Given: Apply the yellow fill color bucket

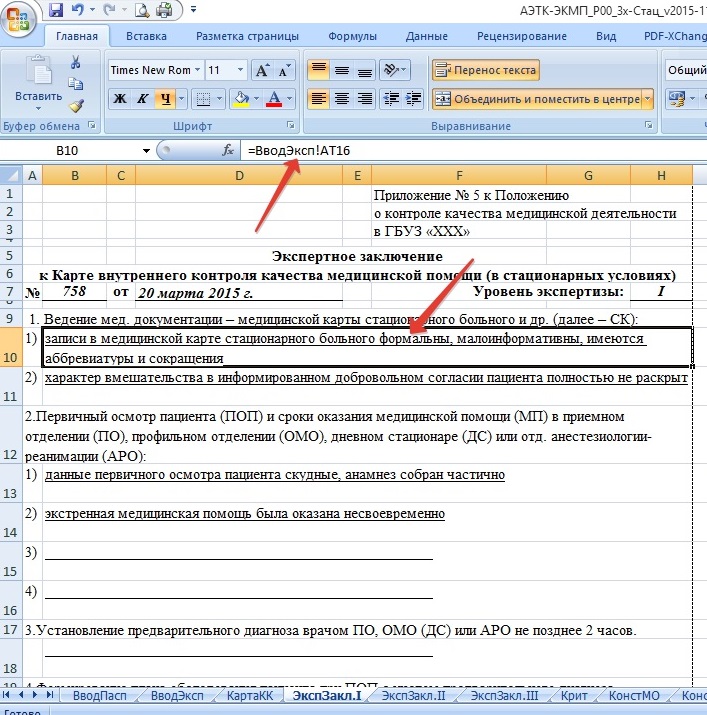Looking at the screenshot, I should [241, 98].
